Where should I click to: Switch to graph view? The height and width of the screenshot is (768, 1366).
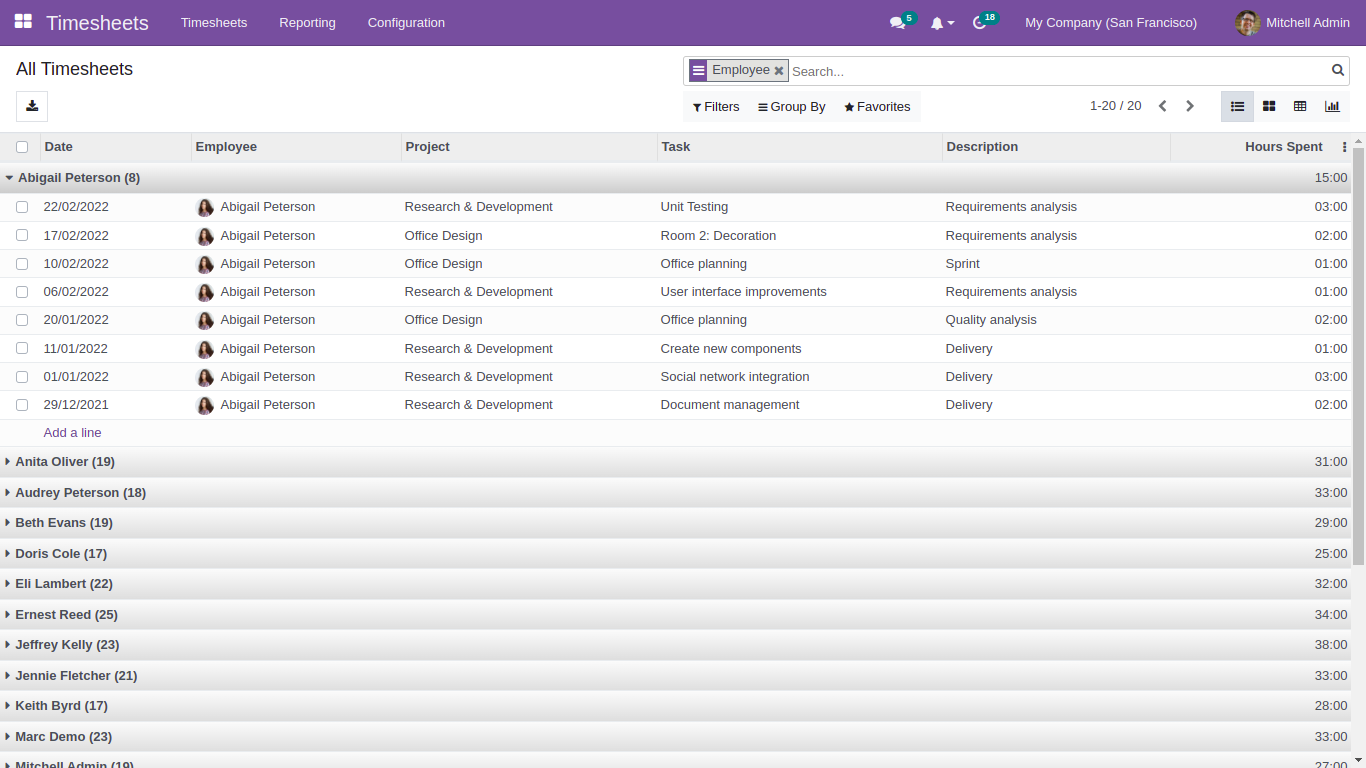(1332, 106)
